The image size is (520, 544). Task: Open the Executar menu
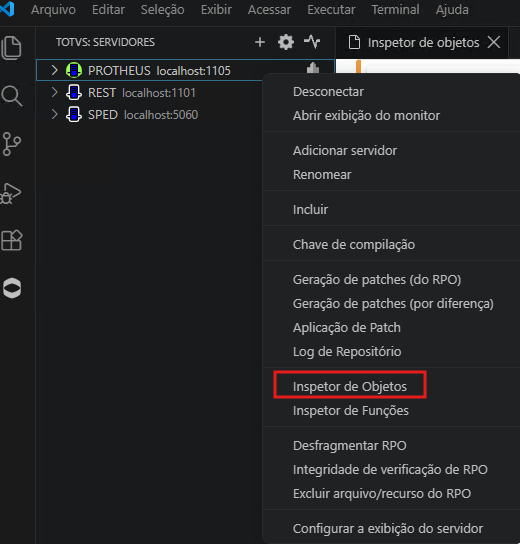[x=331, y=10]
